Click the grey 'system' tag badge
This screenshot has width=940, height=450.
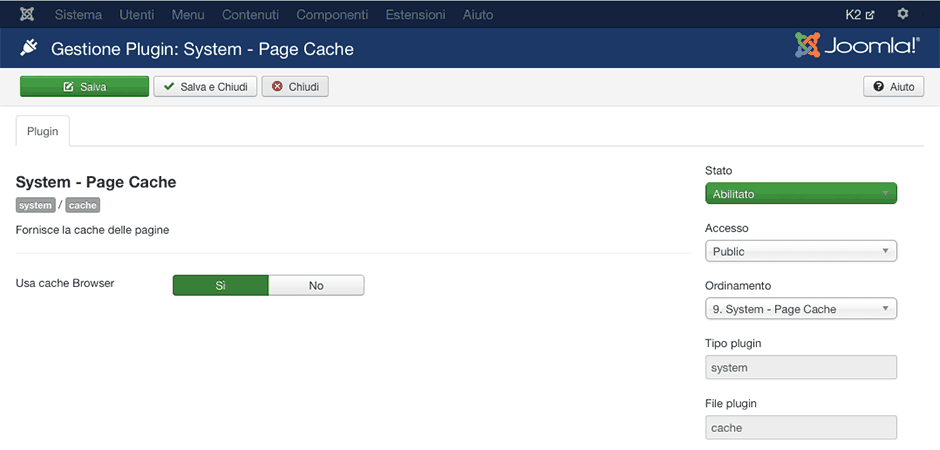pos(36,205)
